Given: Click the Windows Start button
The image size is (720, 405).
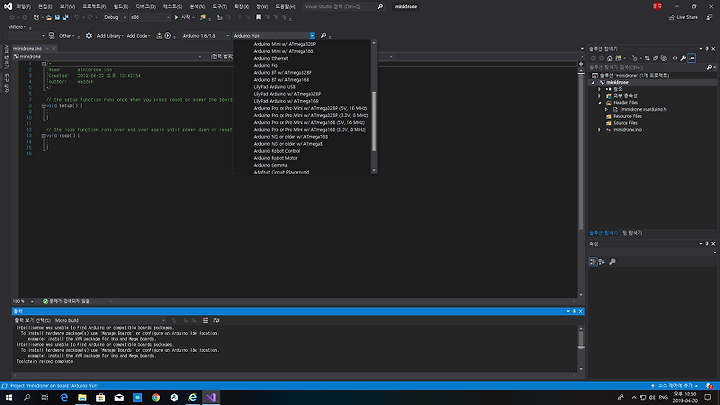Looking at the screenshot, I should (9, 398).
